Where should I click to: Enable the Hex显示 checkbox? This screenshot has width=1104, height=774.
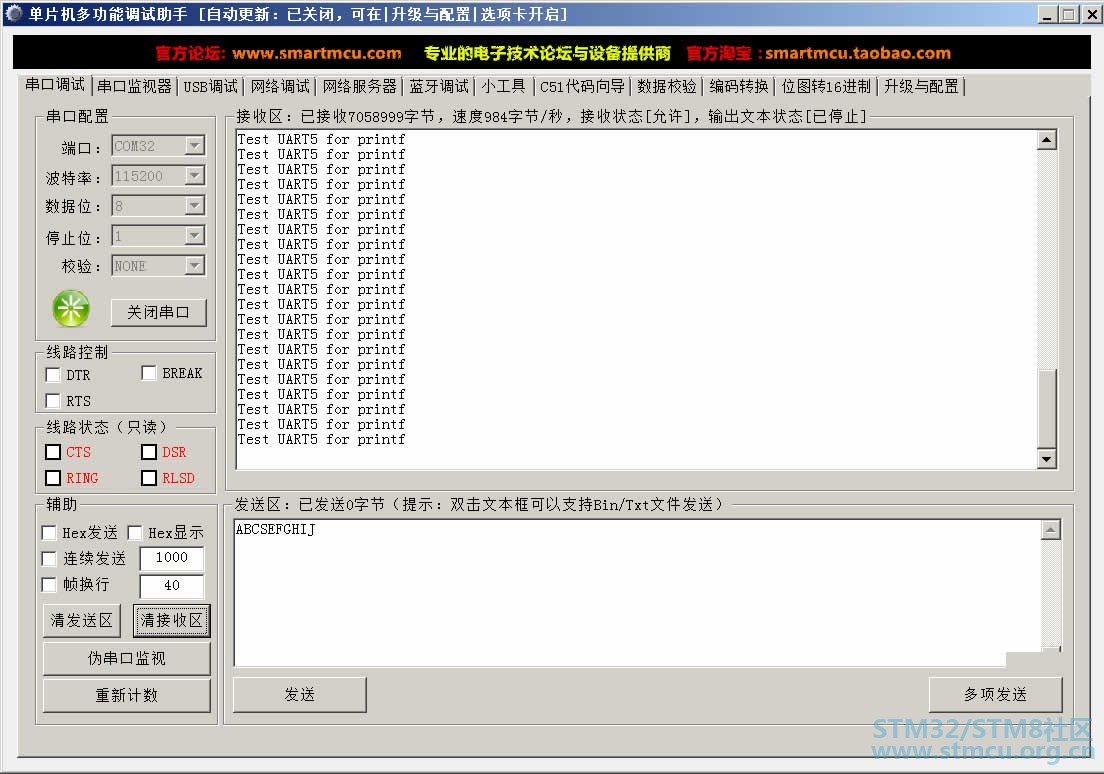(135, 532)
